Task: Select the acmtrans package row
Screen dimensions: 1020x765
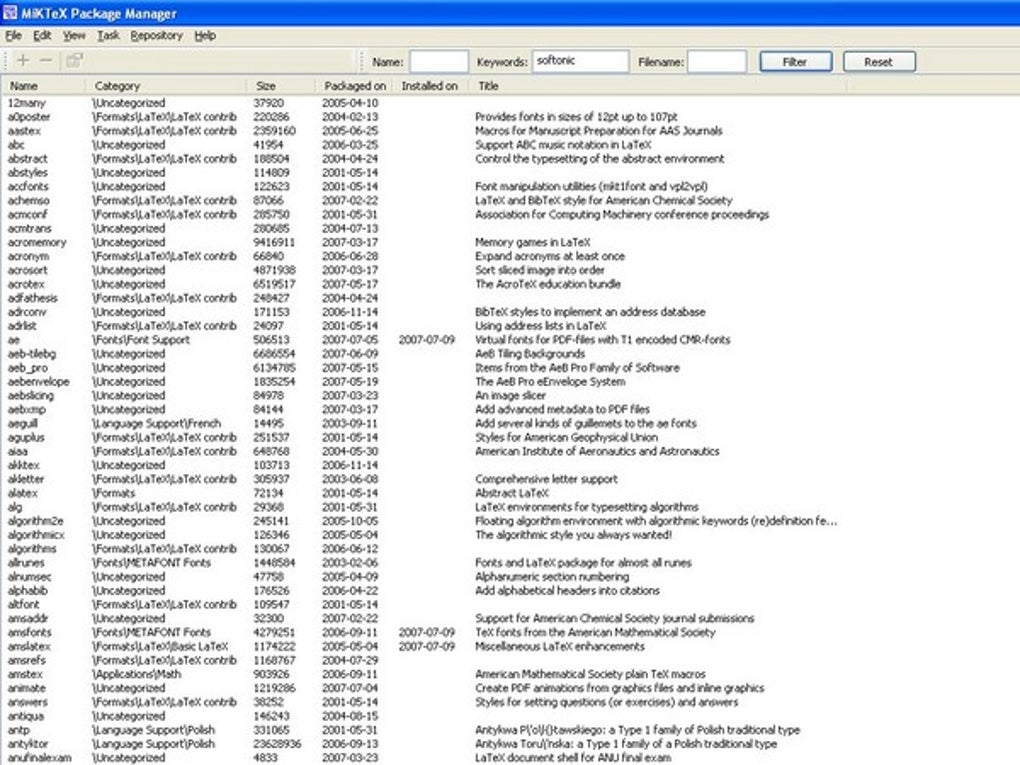Action: click(x=423, y=228)
